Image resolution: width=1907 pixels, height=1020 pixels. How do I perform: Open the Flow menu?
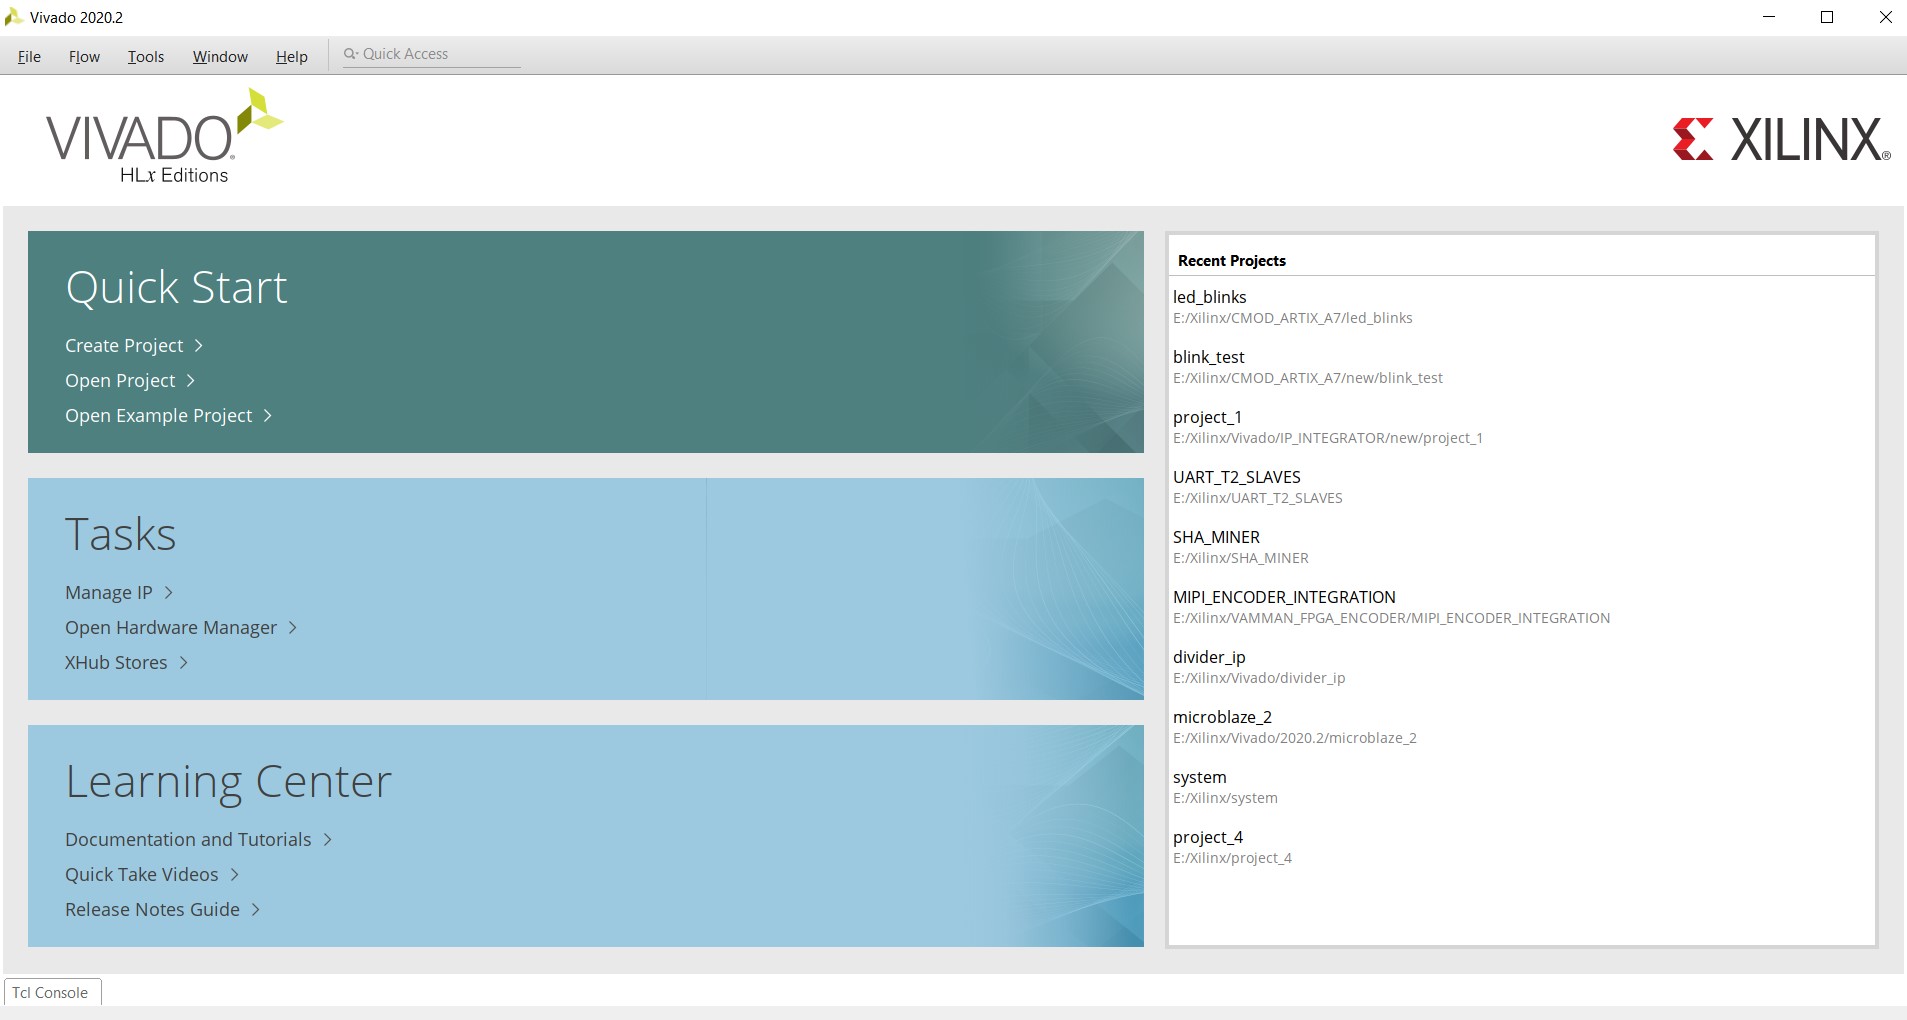pos(83,57)
